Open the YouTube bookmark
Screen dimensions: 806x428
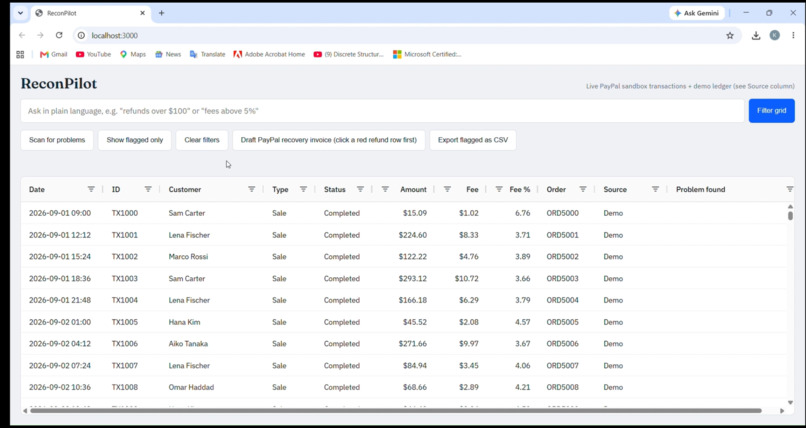click(93, 54)
